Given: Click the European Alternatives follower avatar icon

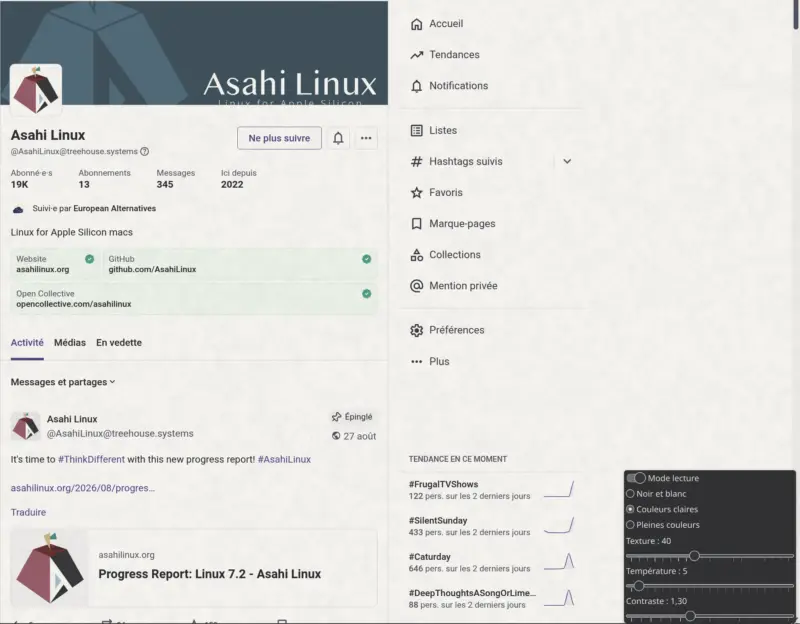Looking at the screenshot, I should [18, 209].
